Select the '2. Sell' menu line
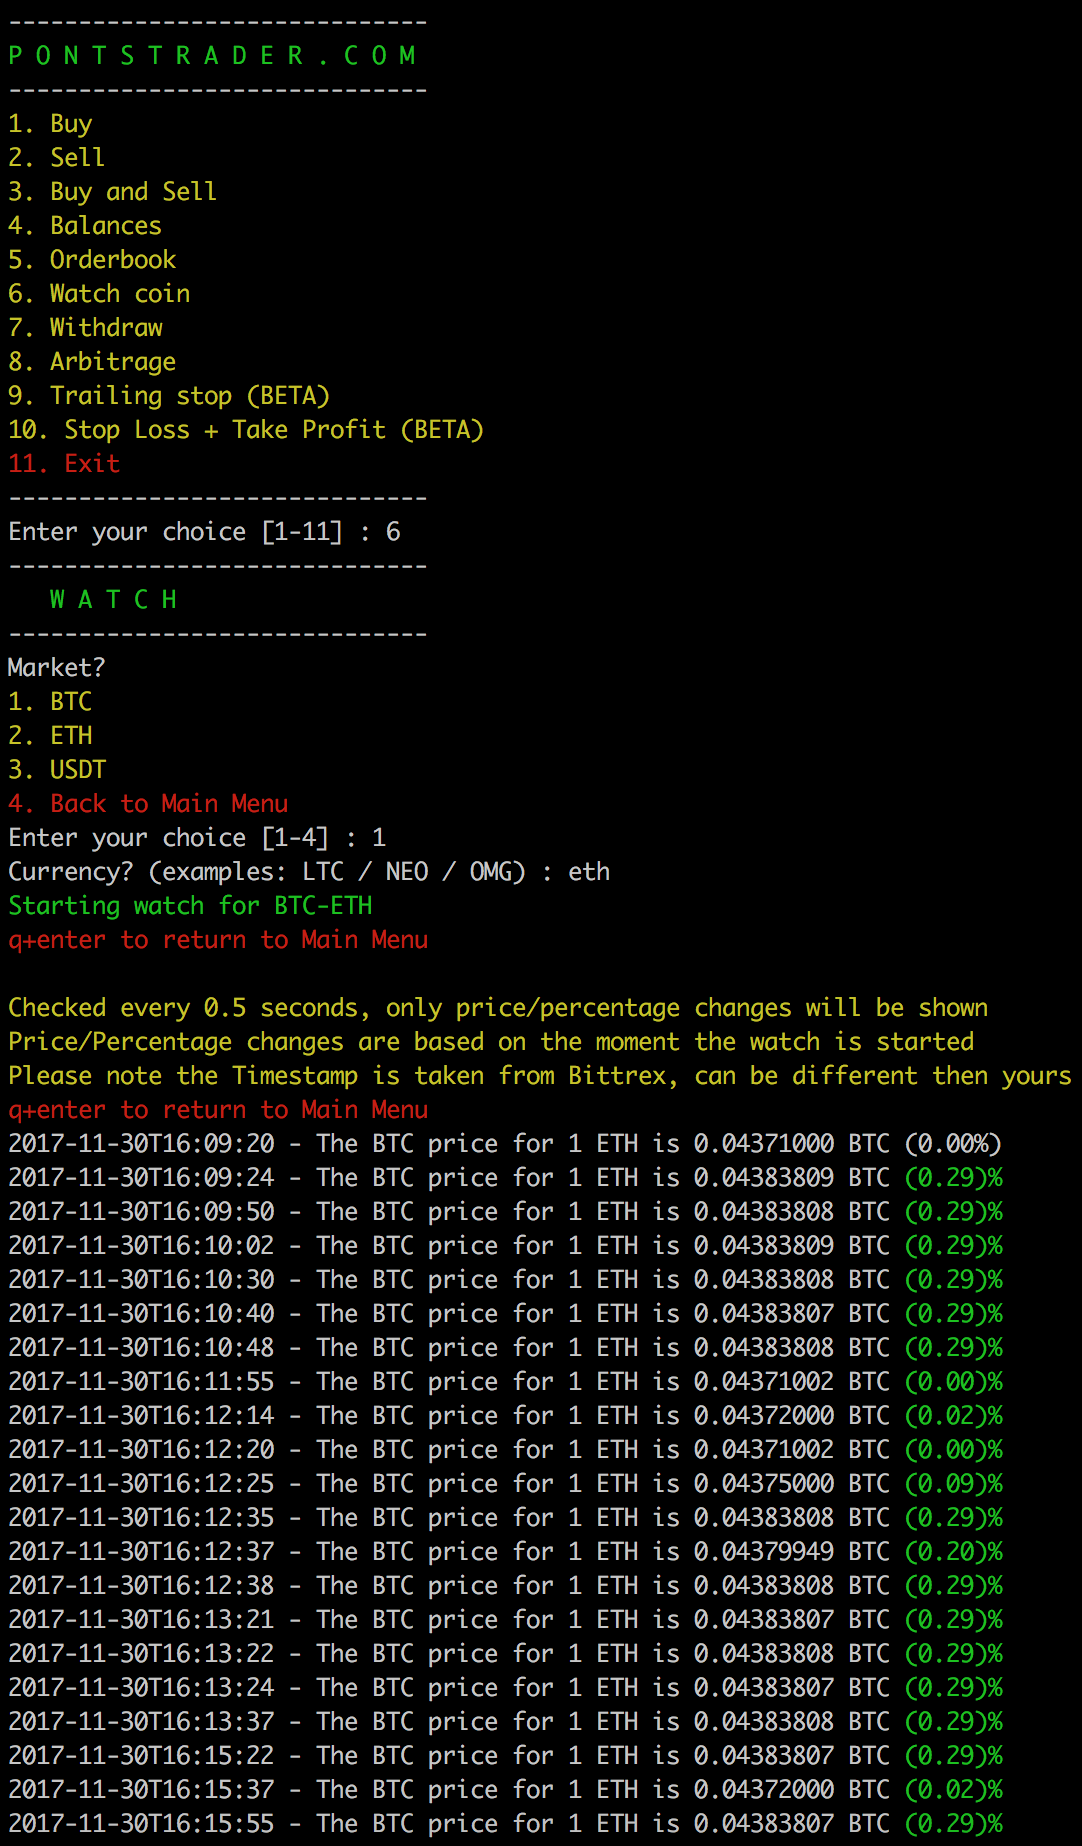Screen dimensions: 1082x1846 click(56, 158)
